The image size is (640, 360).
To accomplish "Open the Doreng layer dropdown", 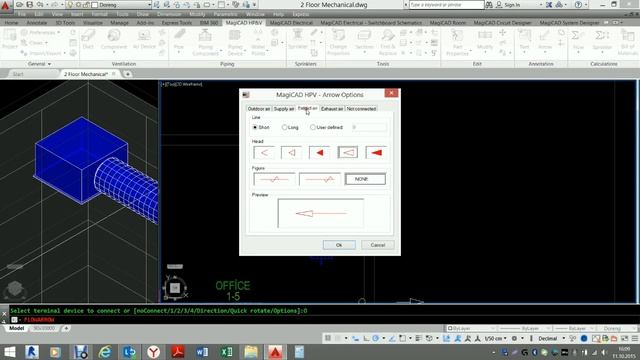I will [x=149, y=5].
